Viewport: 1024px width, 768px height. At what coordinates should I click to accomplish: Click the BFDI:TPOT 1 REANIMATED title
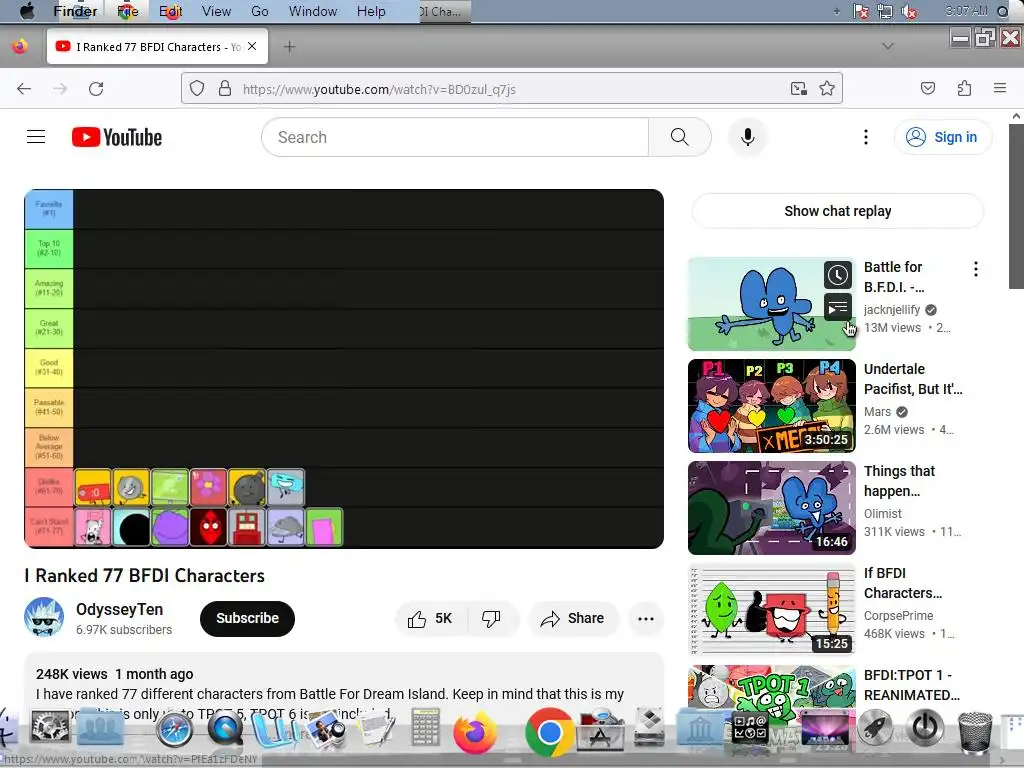912,685
